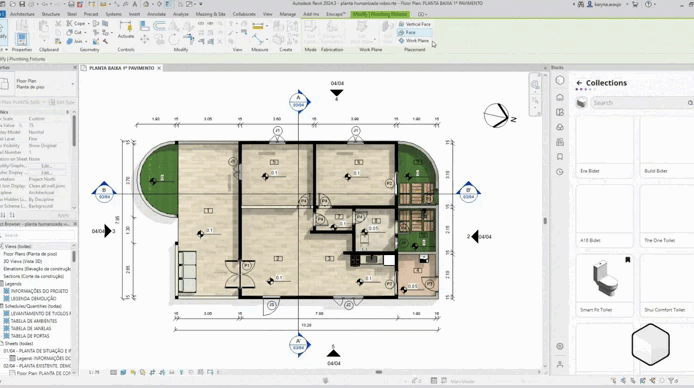
Task: Select the Smart Fit Toilet thumbnail
Action: coord(605,280)
